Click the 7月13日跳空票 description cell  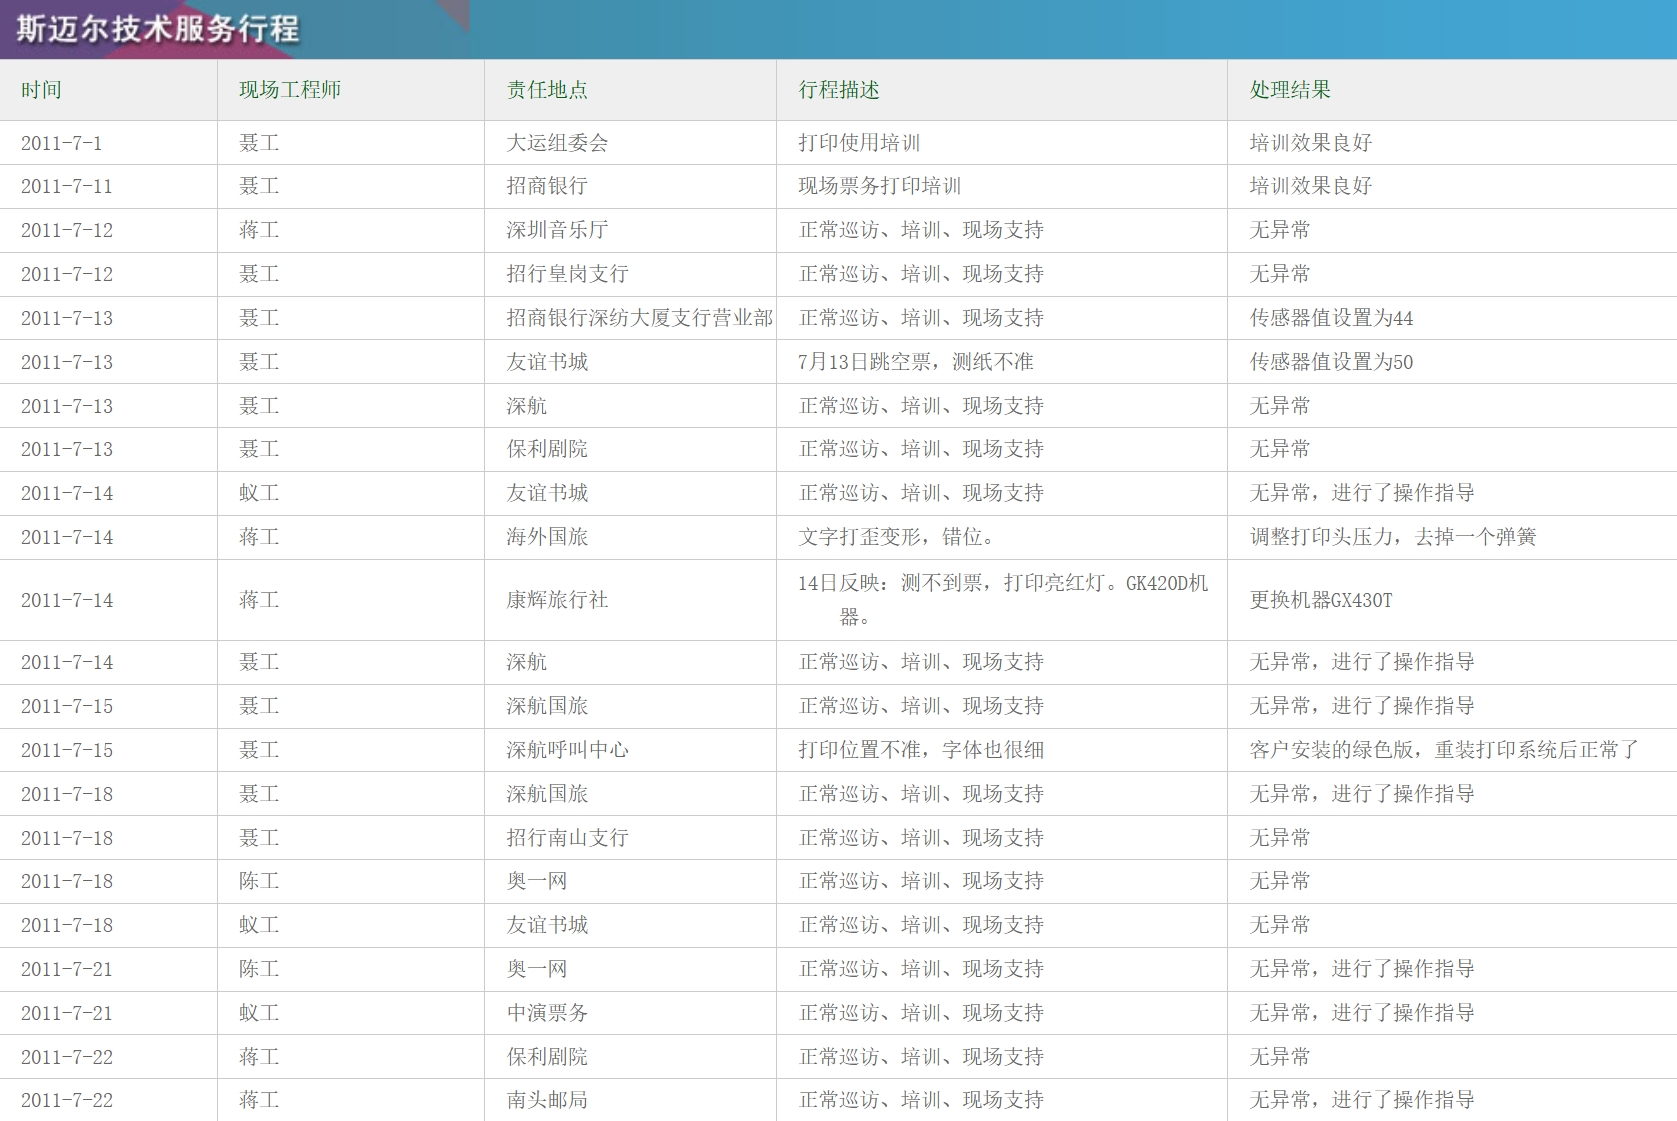915,362
